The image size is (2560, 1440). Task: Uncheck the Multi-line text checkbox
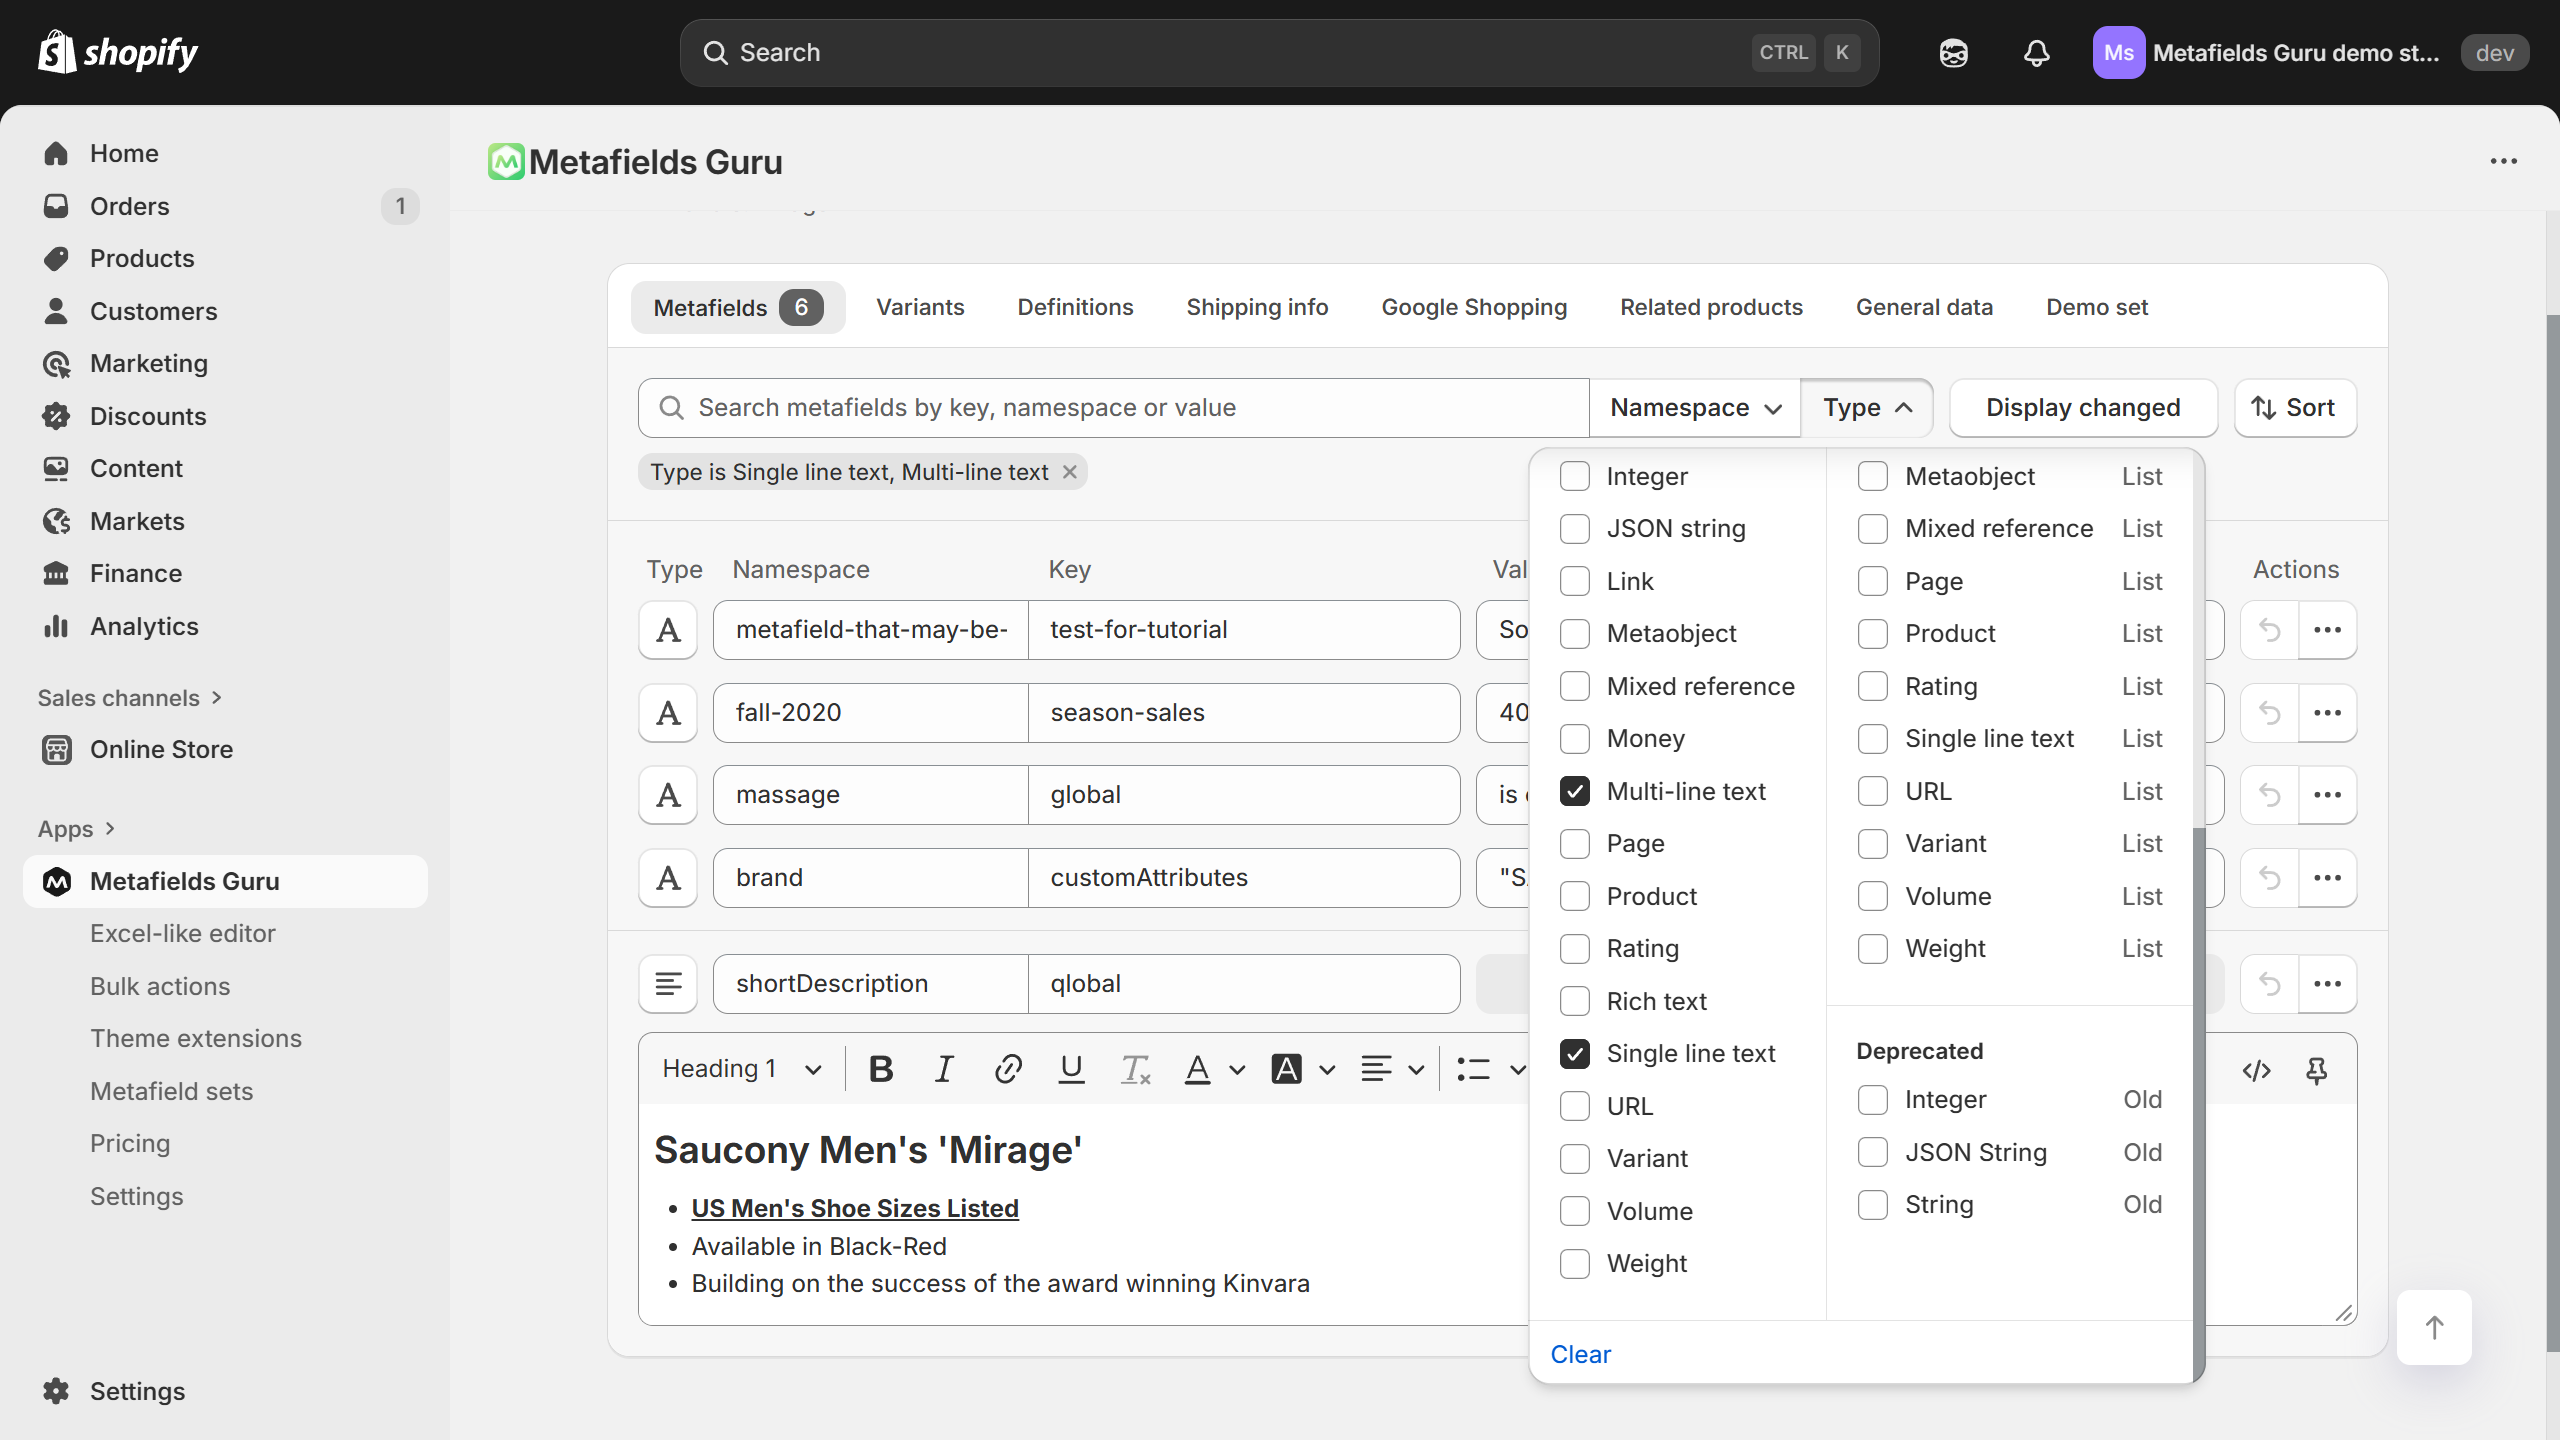coord(1575,791)
